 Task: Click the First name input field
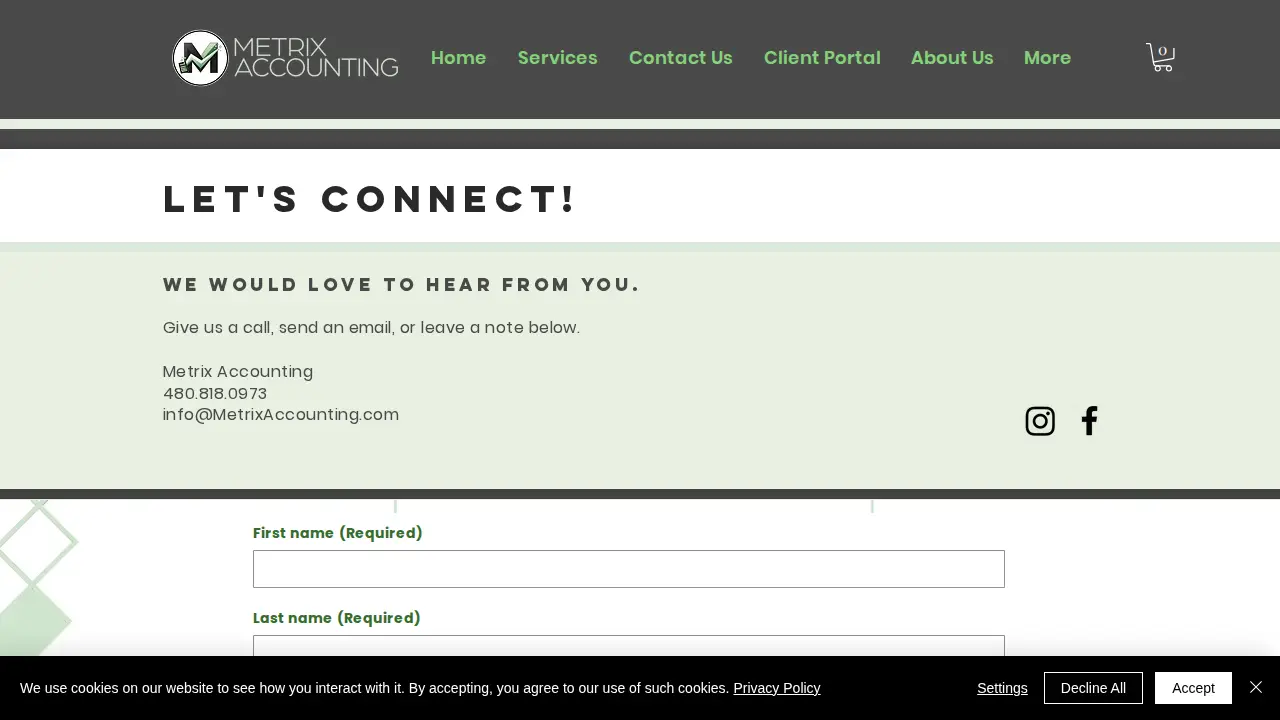(629, 569)
